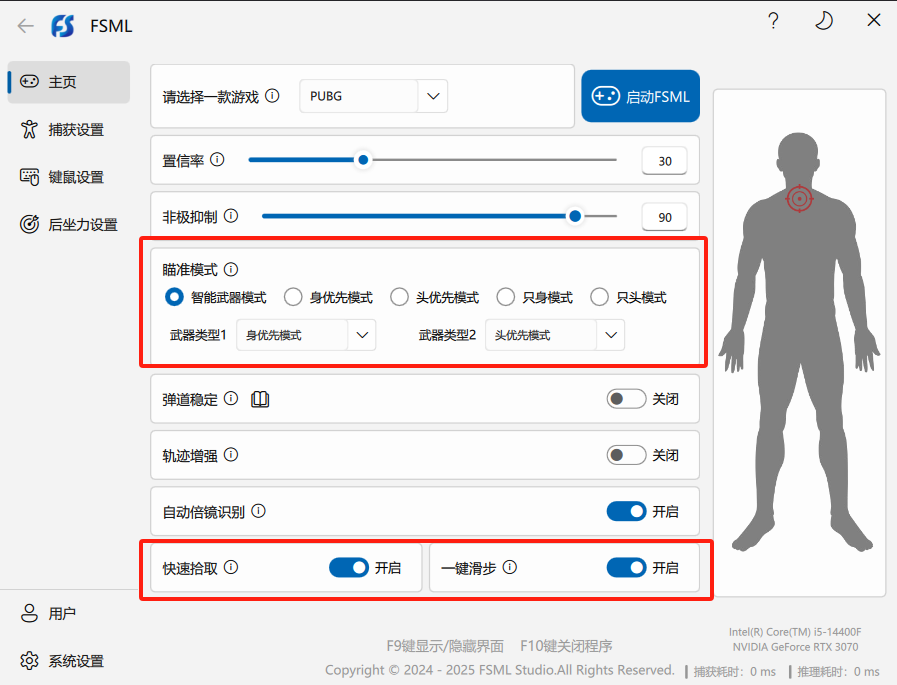Image resolution: width=897 pixels, height=685 pixels.
Task: Enable the 弹道稳定 toggle switch
Action: [x=626, y=399]
